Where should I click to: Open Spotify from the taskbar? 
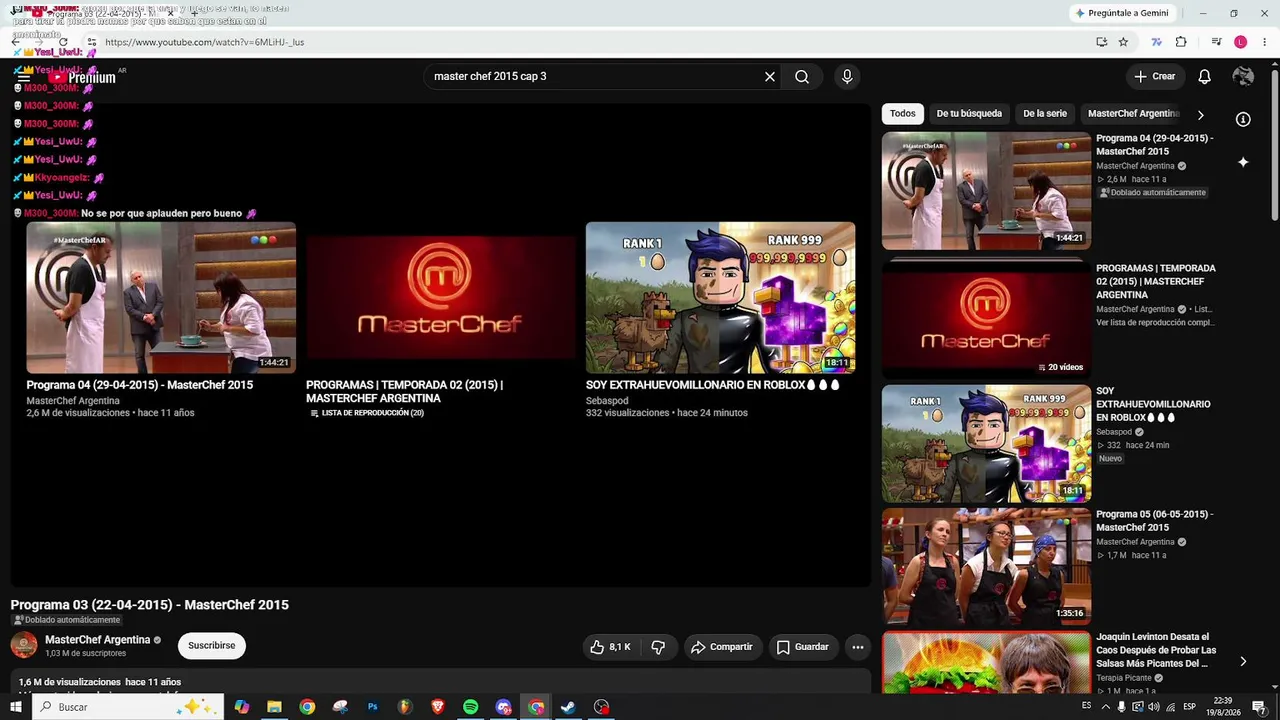470,707
